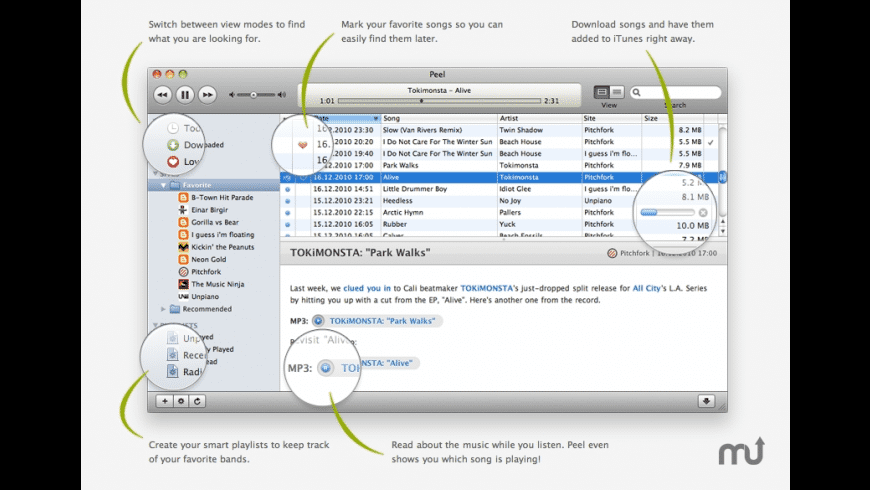Screen dimensions: 870x490
Task: Toggle unplayed dot for Heedless
Action: [287, 201]
